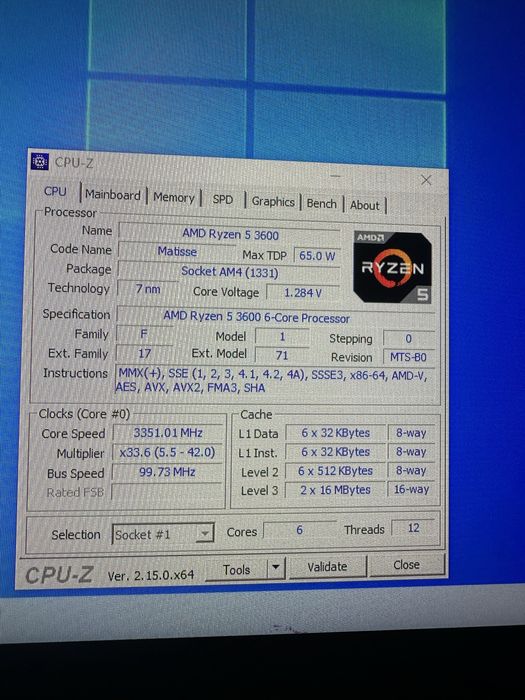525x700 pixels.
Task: Switch to the SPD tab
Action: (222, 200)
